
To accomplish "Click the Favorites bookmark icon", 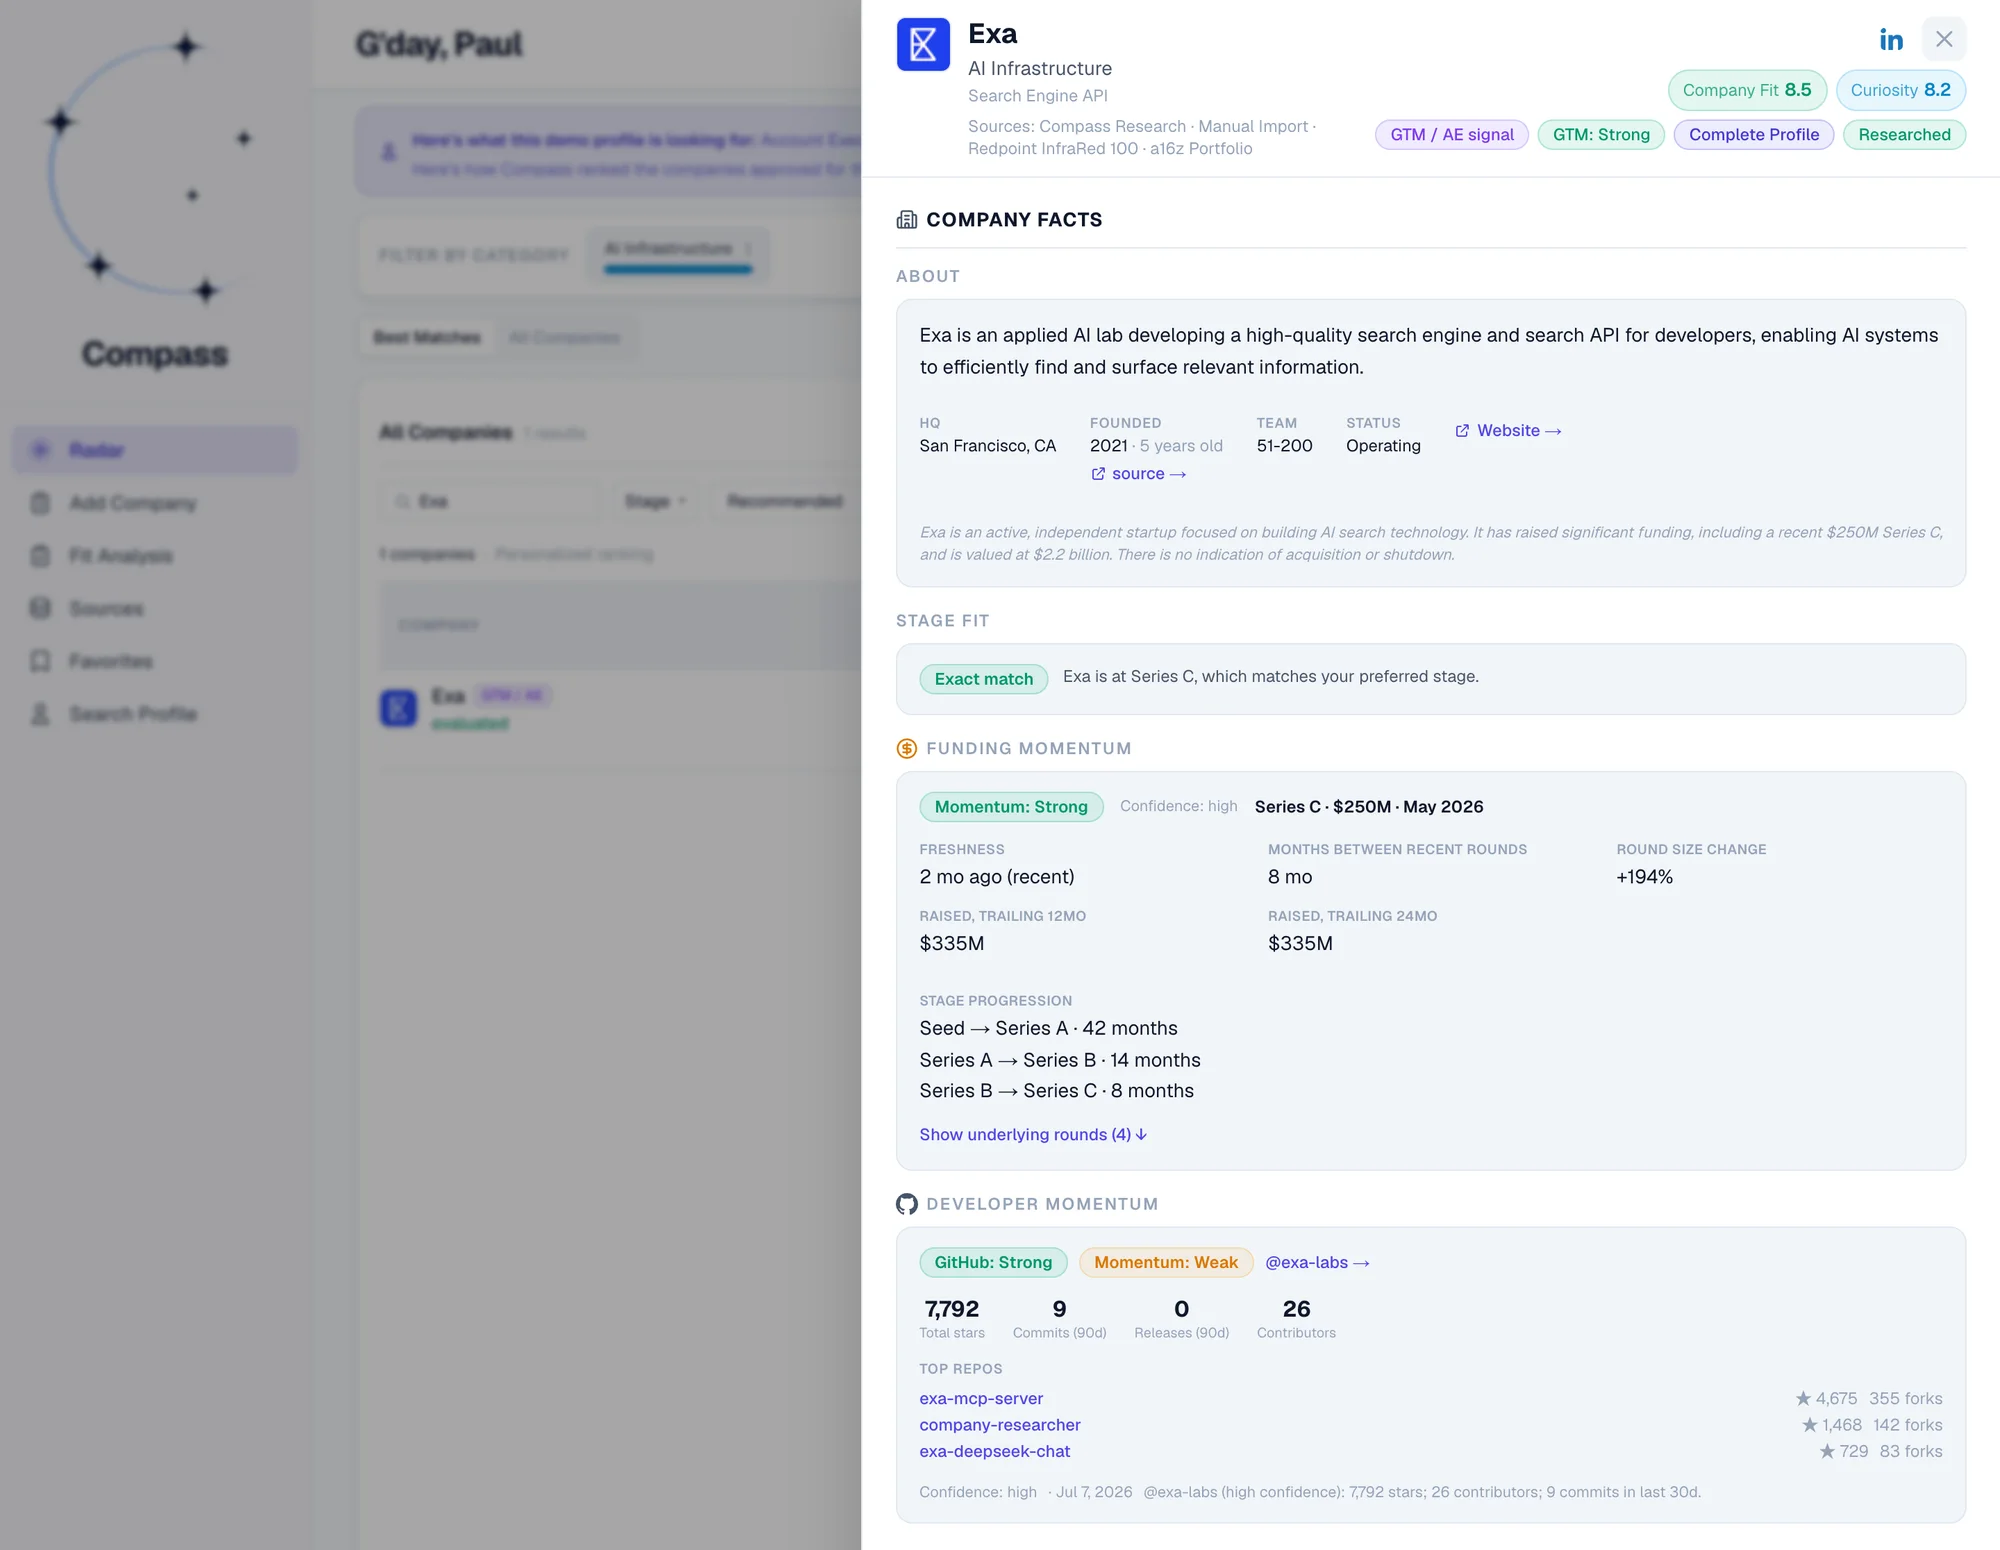I will pyautogui.click(x=40, y=661).
